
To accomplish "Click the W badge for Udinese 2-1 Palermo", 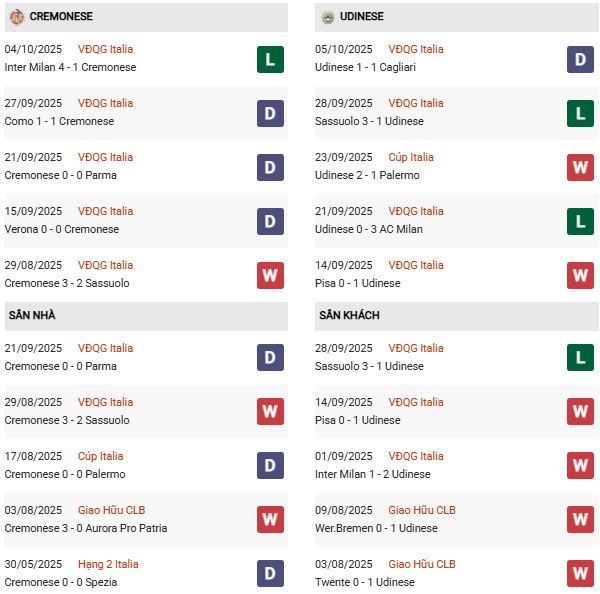I will coord(581,167).
